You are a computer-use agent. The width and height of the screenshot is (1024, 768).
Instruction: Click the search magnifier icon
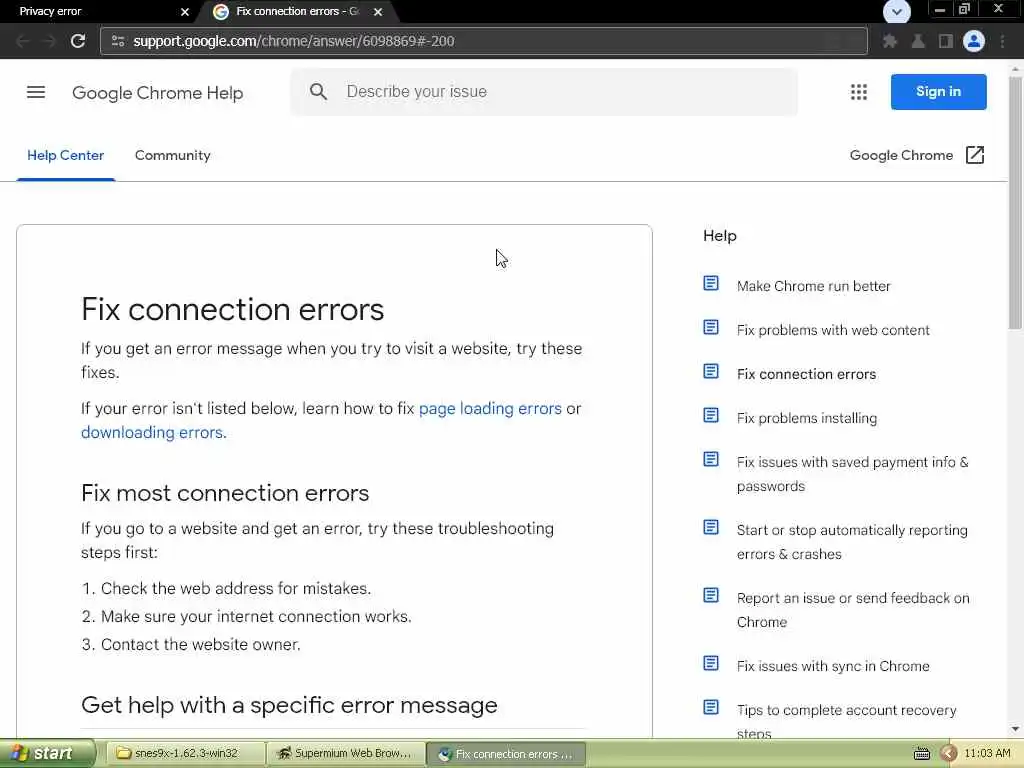(318, 91)
